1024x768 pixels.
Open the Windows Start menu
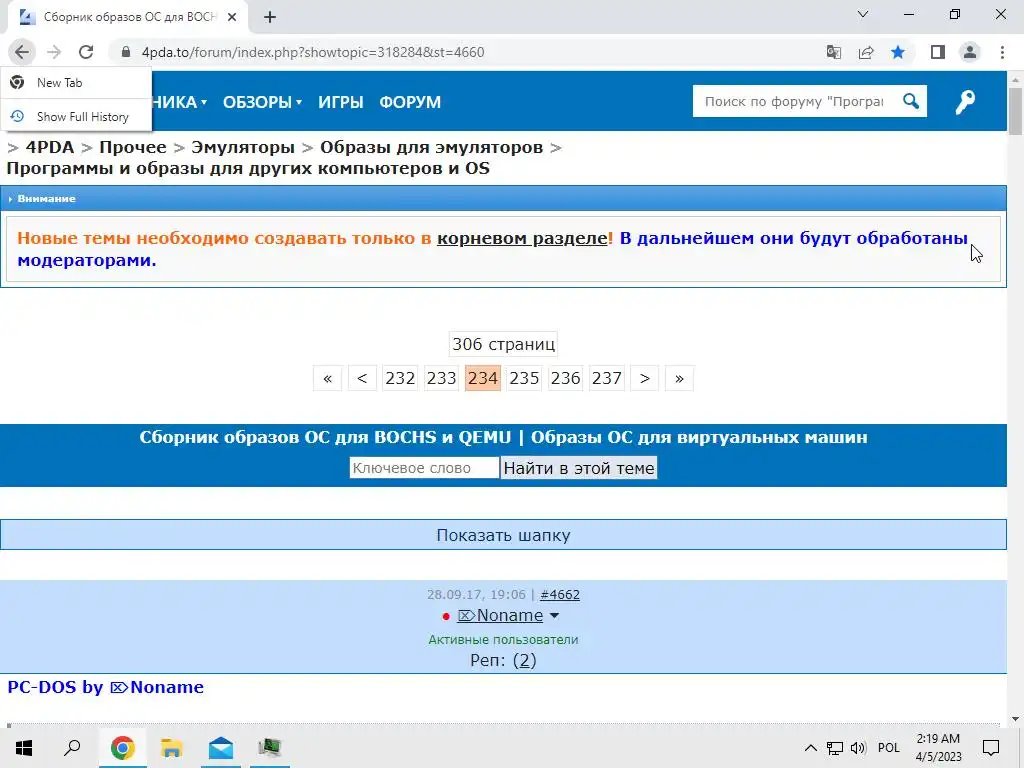click(24, 747)
